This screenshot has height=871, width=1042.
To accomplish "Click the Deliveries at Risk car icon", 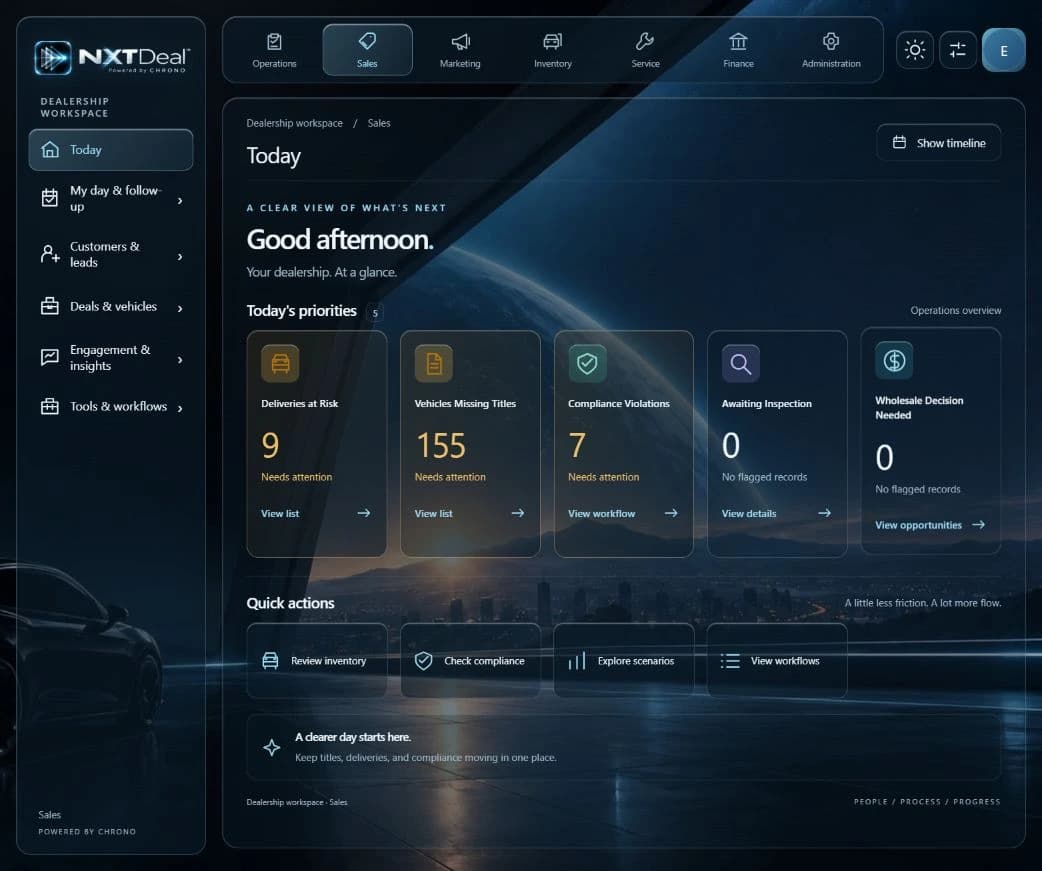I will (280, 363).
